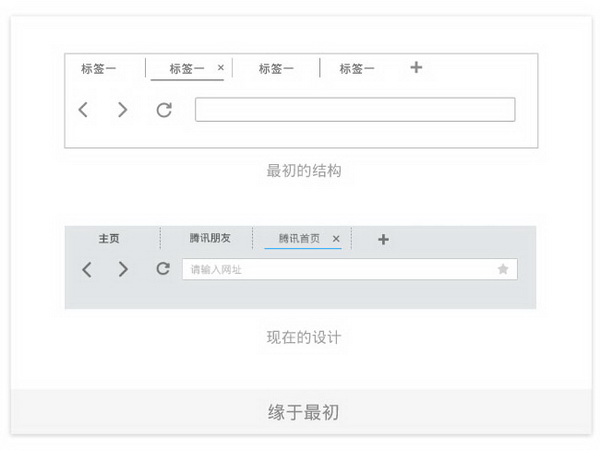Switch to the 主页 tab
The height and width of the screenshot is (462, 600).
(109, 238)
